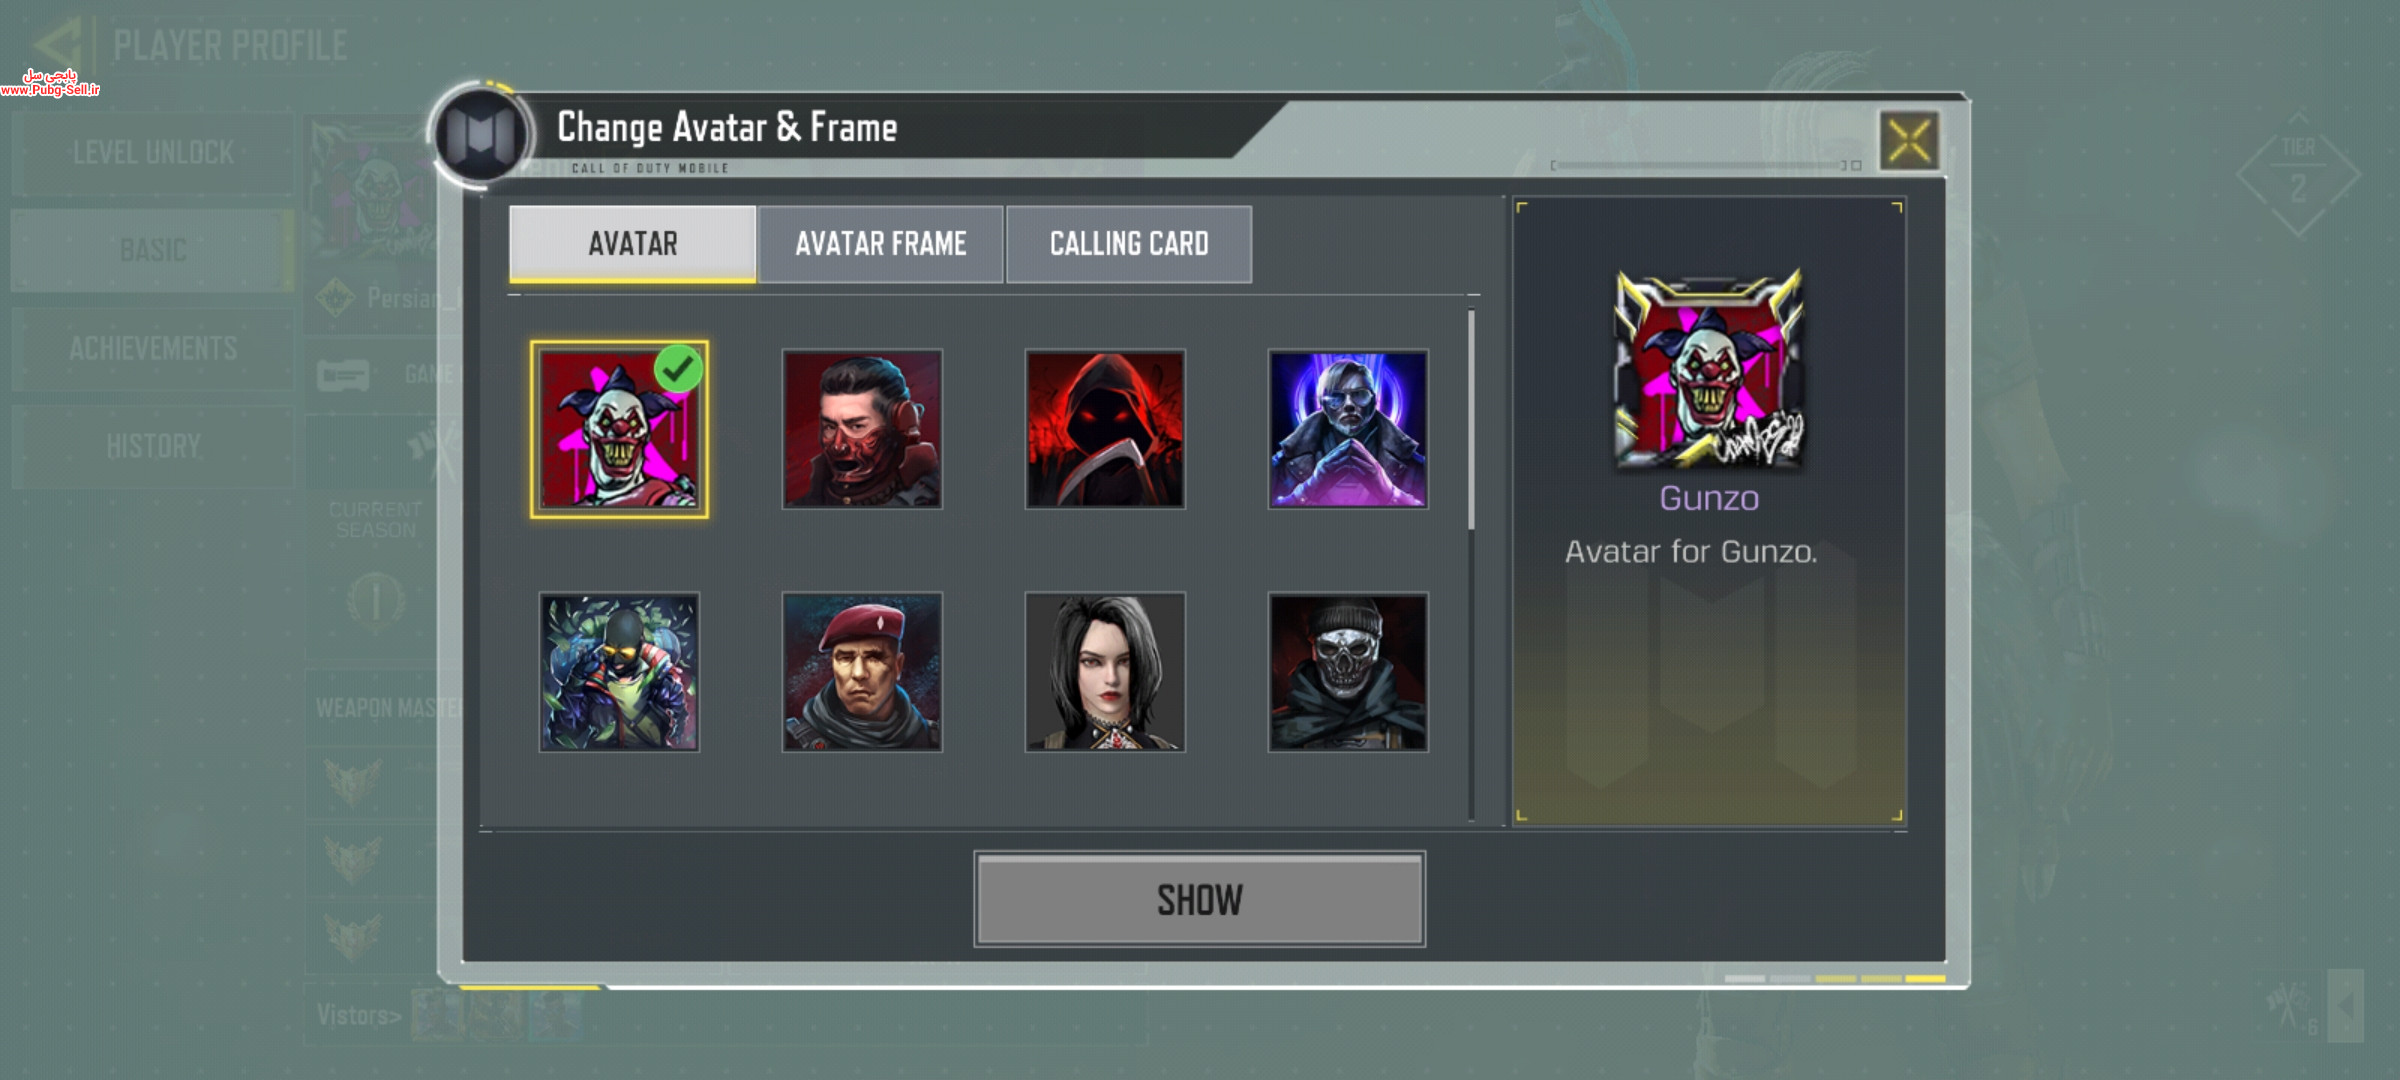Screen dimensions: 2400x1080
Task: Click the avatar list scrollbar
Action: pos(1471,420)
